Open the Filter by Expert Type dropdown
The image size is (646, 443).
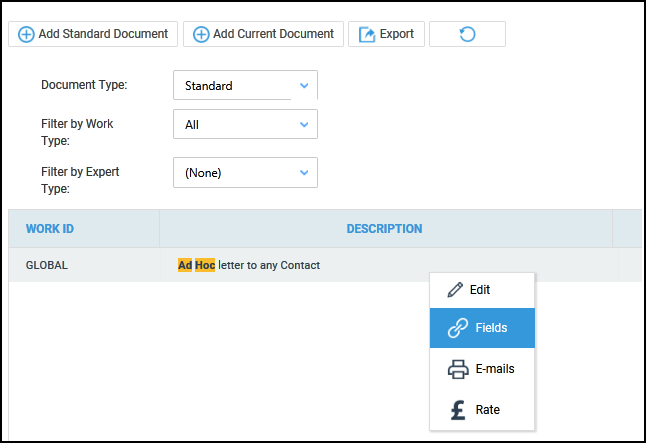[245, 173]
